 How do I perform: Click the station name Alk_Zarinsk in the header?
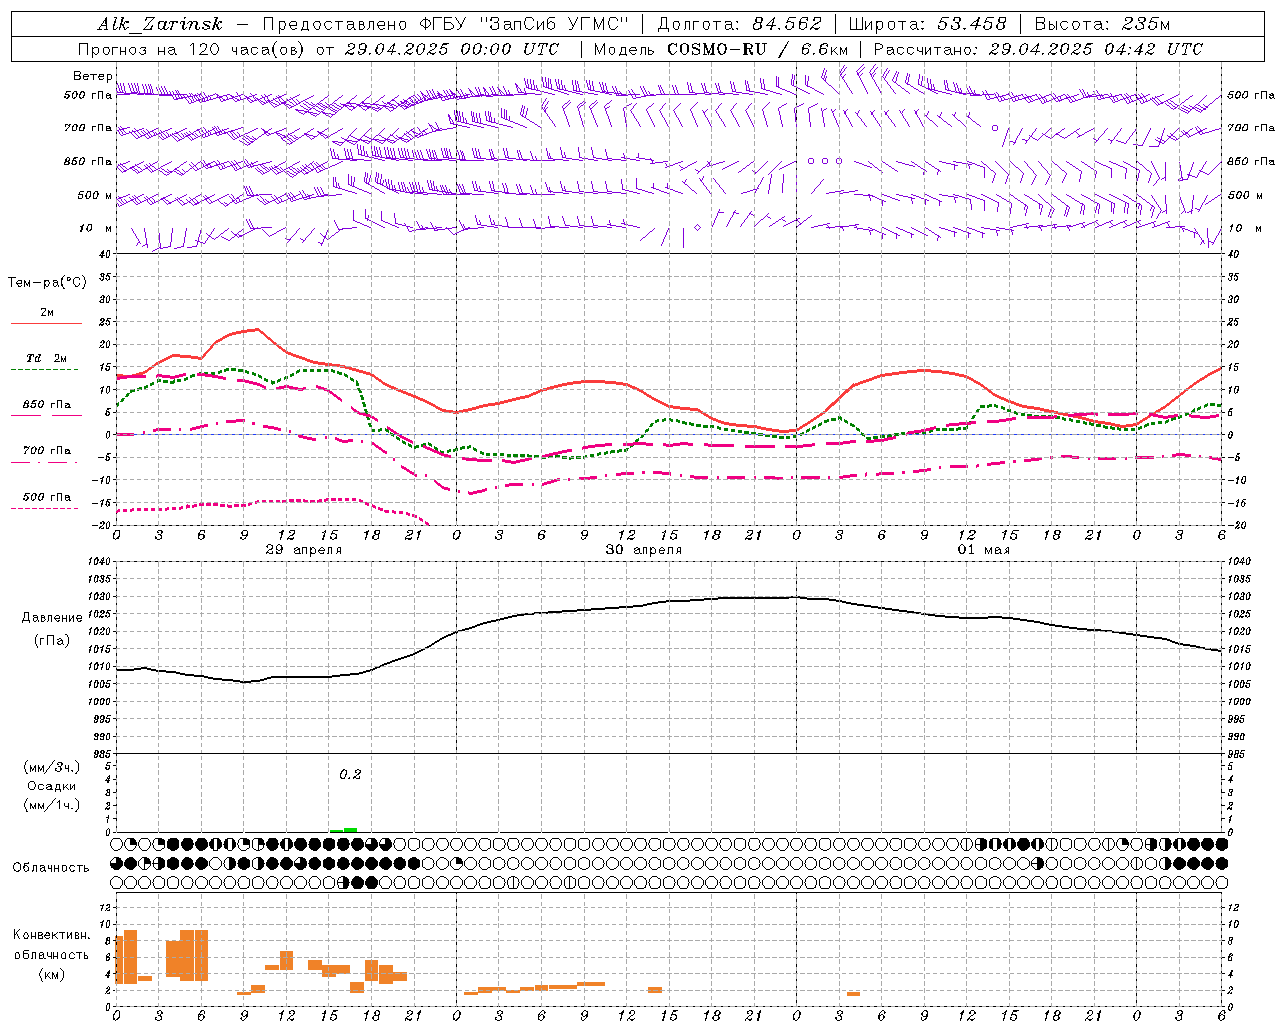(160, 25)
